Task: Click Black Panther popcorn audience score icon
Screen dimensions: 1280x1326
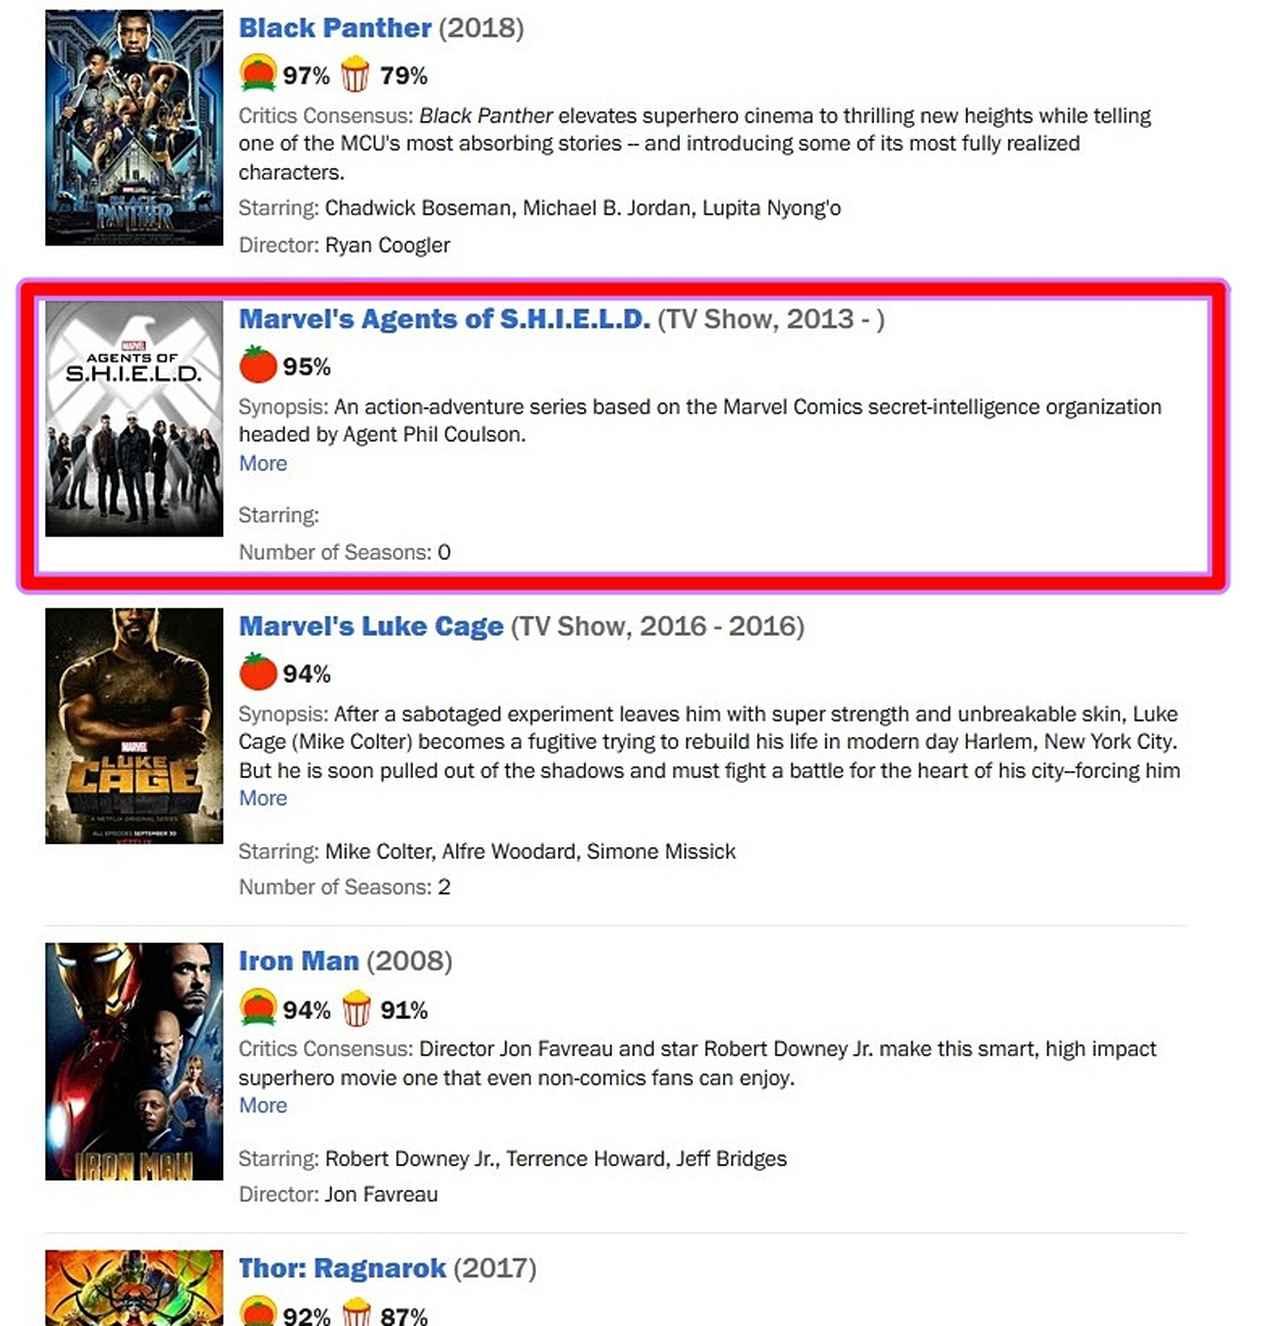Action: [x=356, y=75]
